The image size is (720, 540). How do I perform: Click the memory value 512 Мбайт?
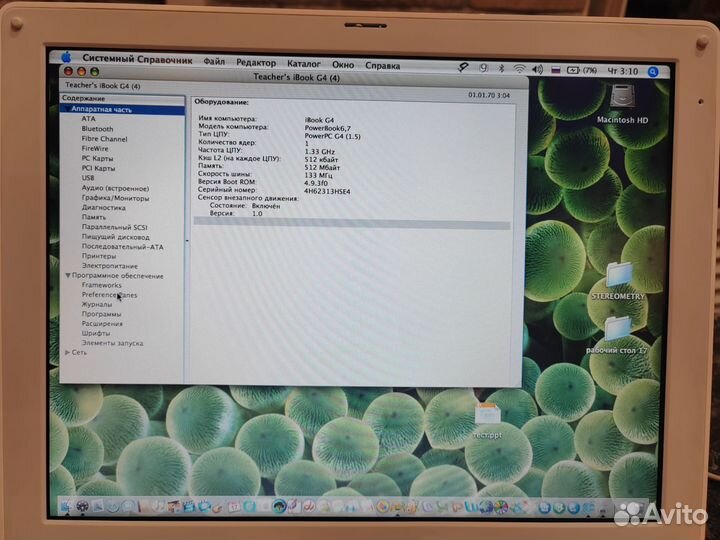pyautogui.click(x=322, y=167)
